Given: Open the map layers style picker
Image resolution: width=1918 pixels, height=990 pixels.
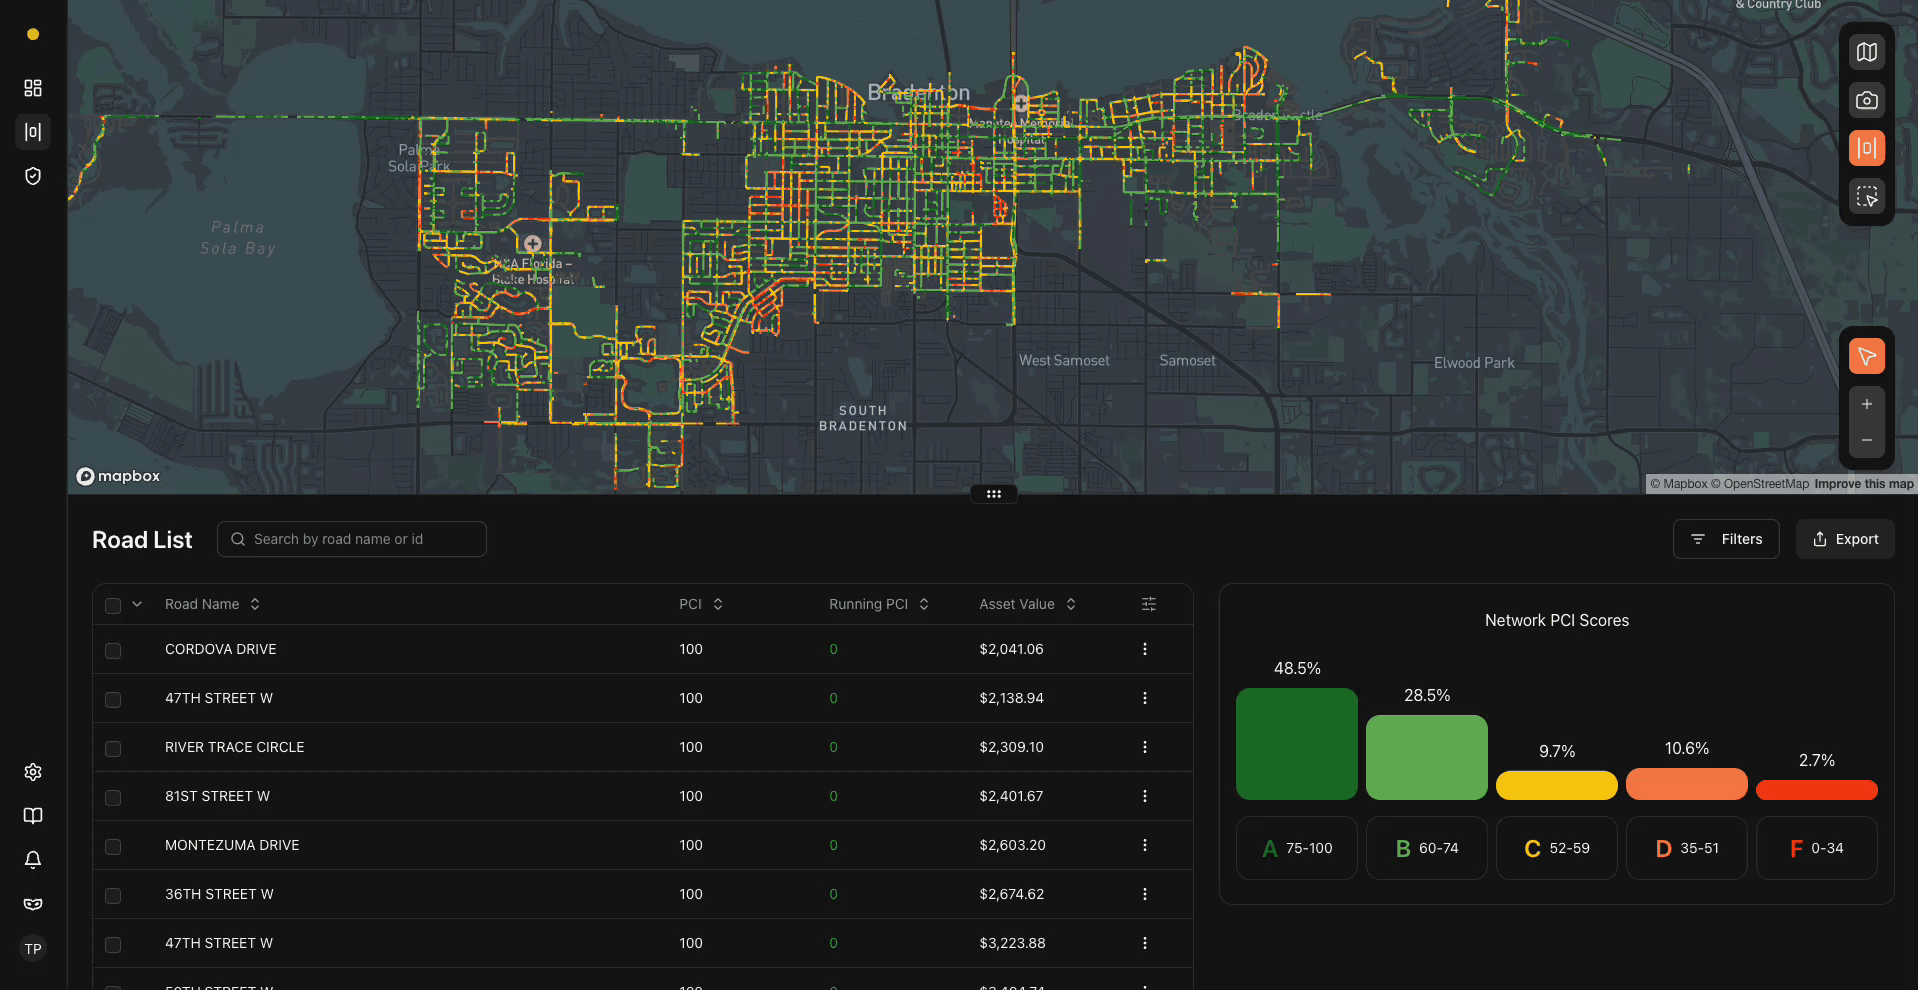Looking at the screenshot, I should click(x=1867, y=51).
